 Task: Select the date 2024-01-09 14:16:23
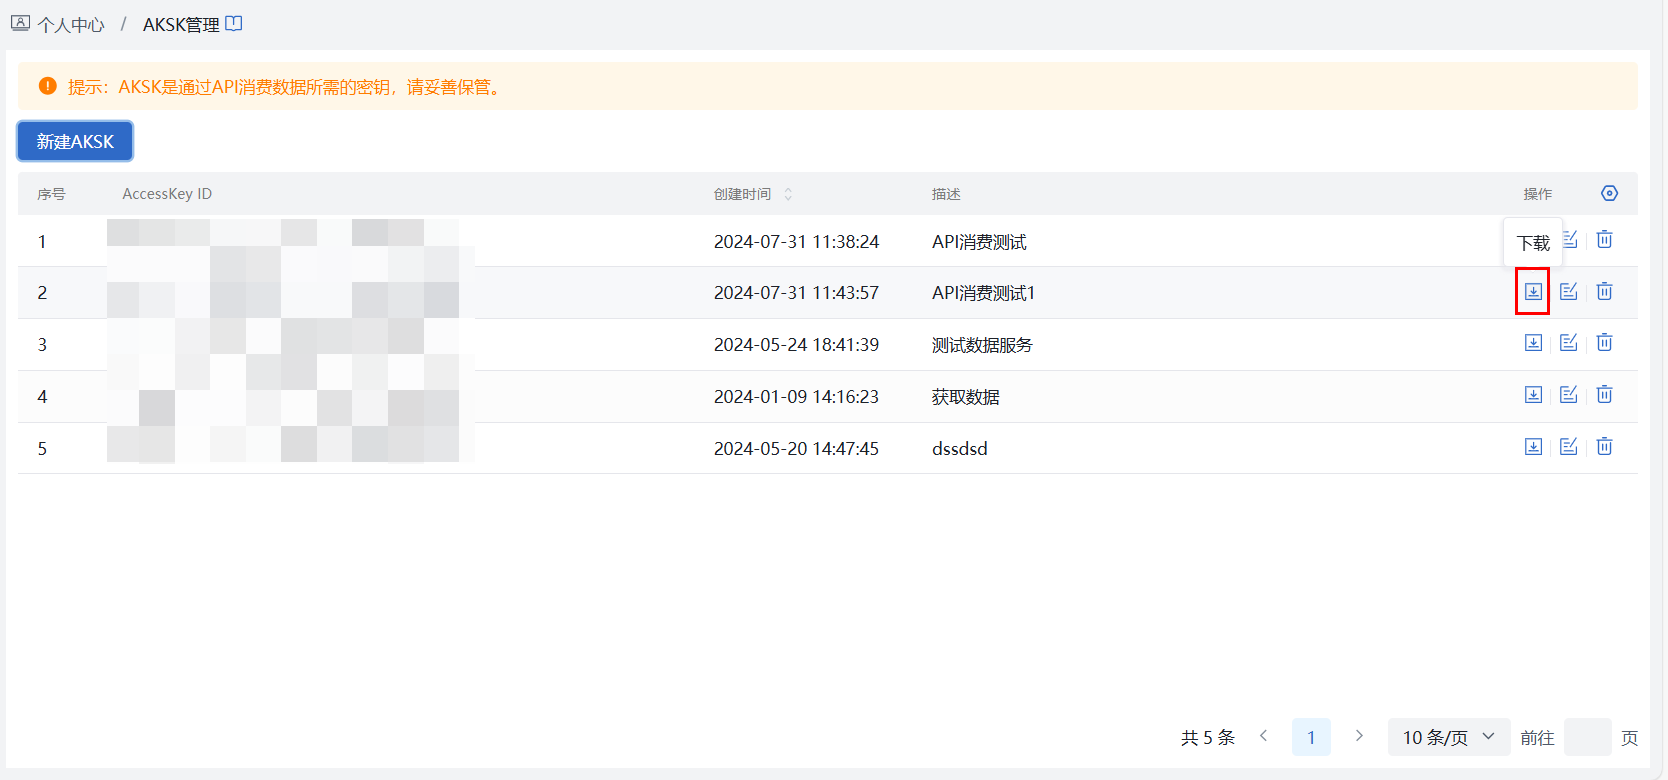[796, 397]
